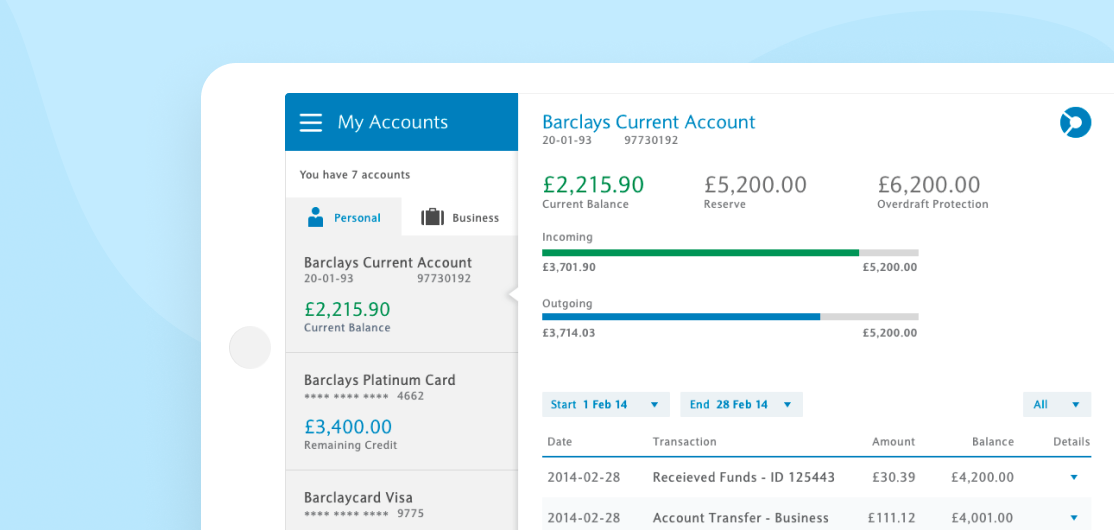1114x530 pixels.
Task: Open the End 28 Feb 14 date dropdown
Action: (x=740, y=404)
